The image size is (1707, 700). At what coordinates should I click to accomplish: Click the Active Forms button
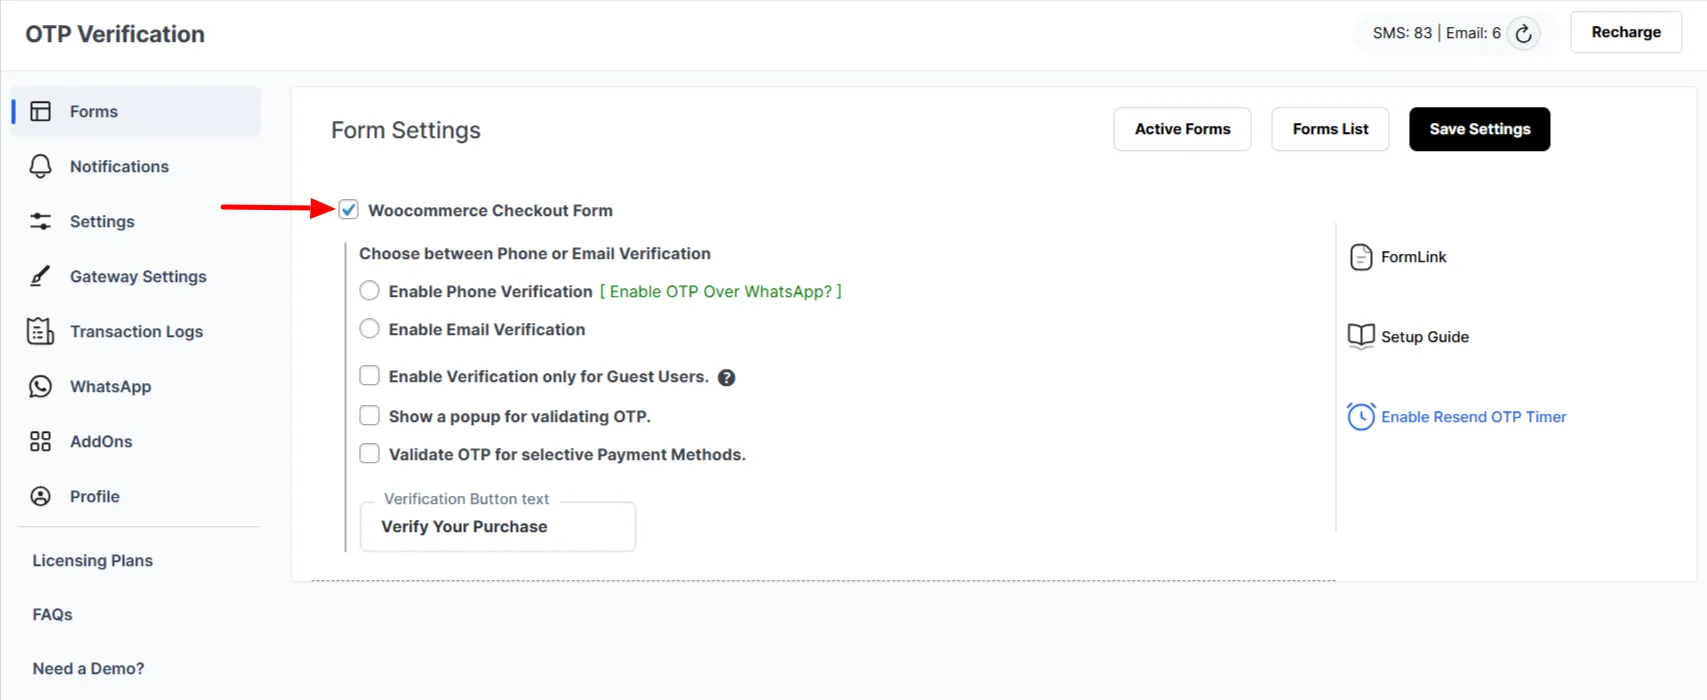[x=1182, y=129]
